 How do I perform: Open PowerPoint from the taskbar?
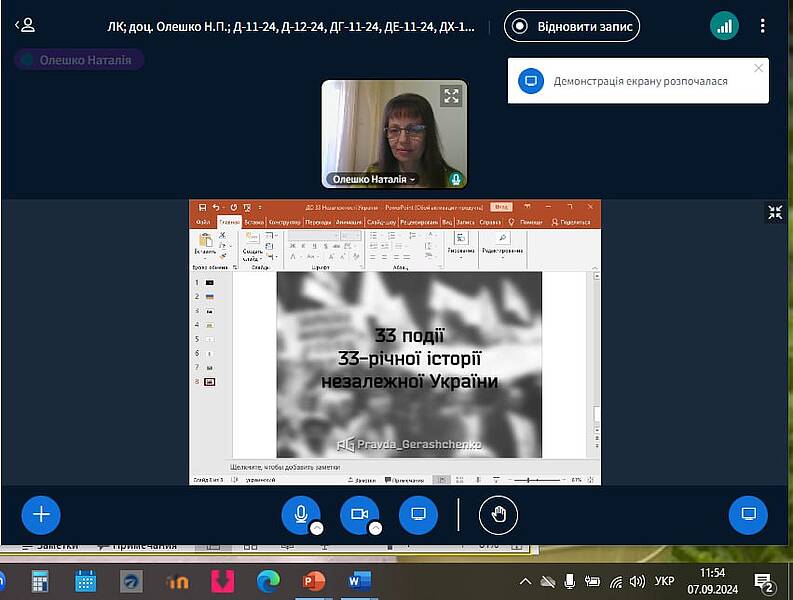tap(314, 580)
